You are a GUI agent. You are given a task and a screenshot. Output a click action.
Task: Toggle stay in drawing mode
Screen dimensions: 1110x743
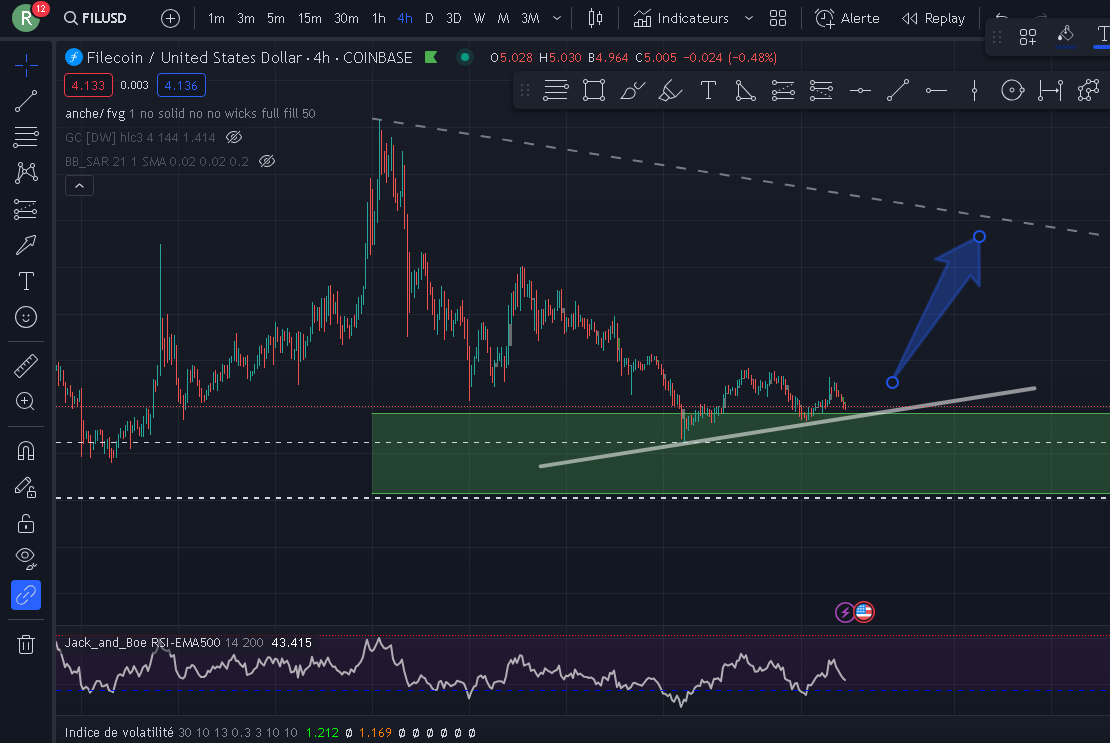click(26, 487)
